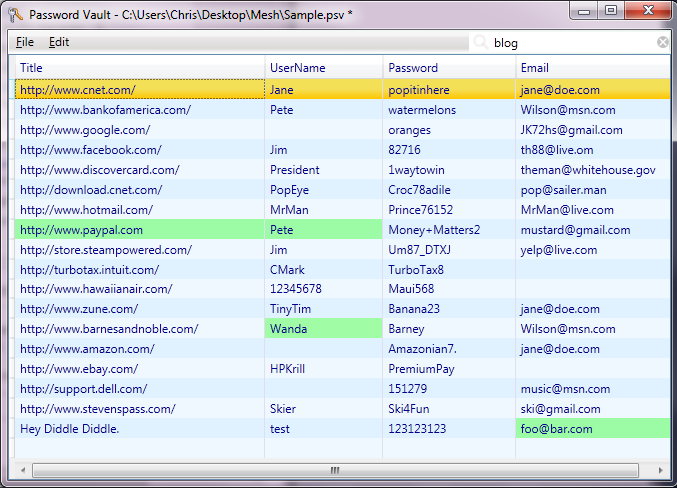Sort by the Title column header
Viewport: 677px width, 488px height.
[x=140, y=68]
